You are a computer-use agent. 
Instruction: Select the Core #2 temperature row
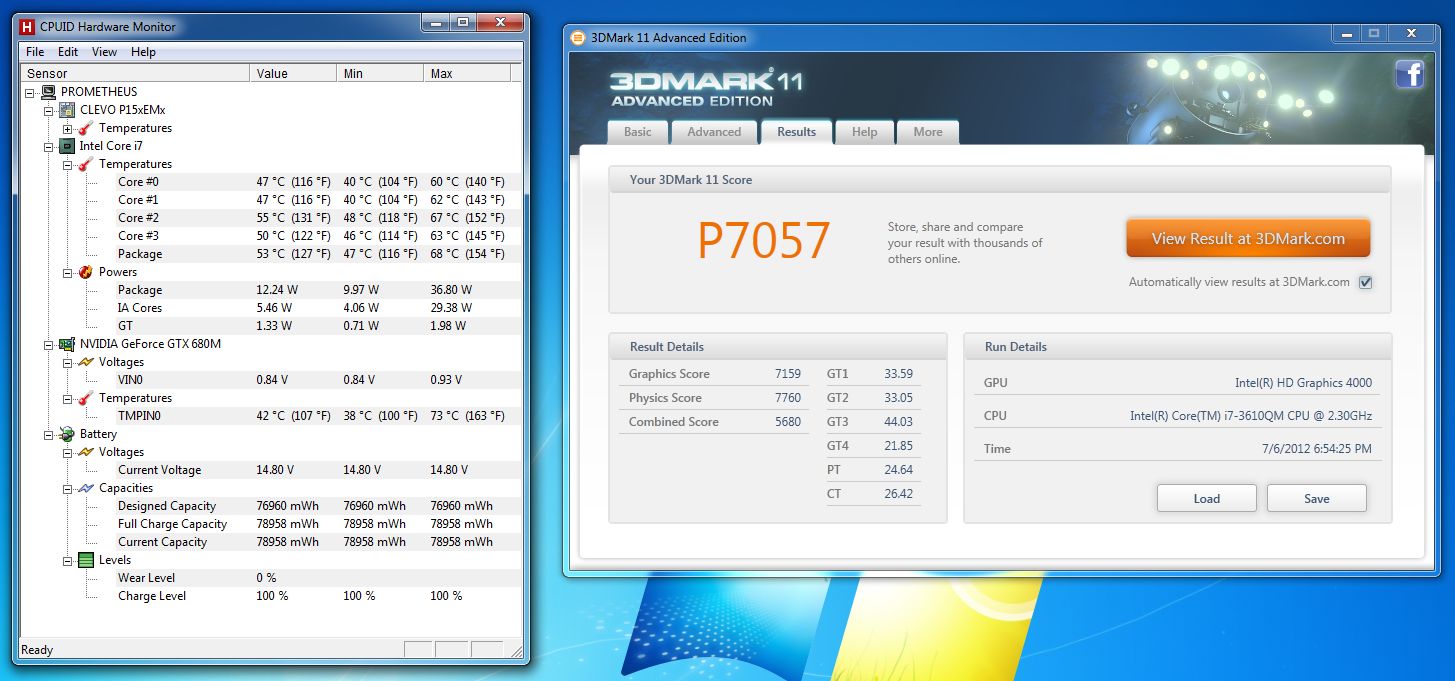[x=271, y=218]
